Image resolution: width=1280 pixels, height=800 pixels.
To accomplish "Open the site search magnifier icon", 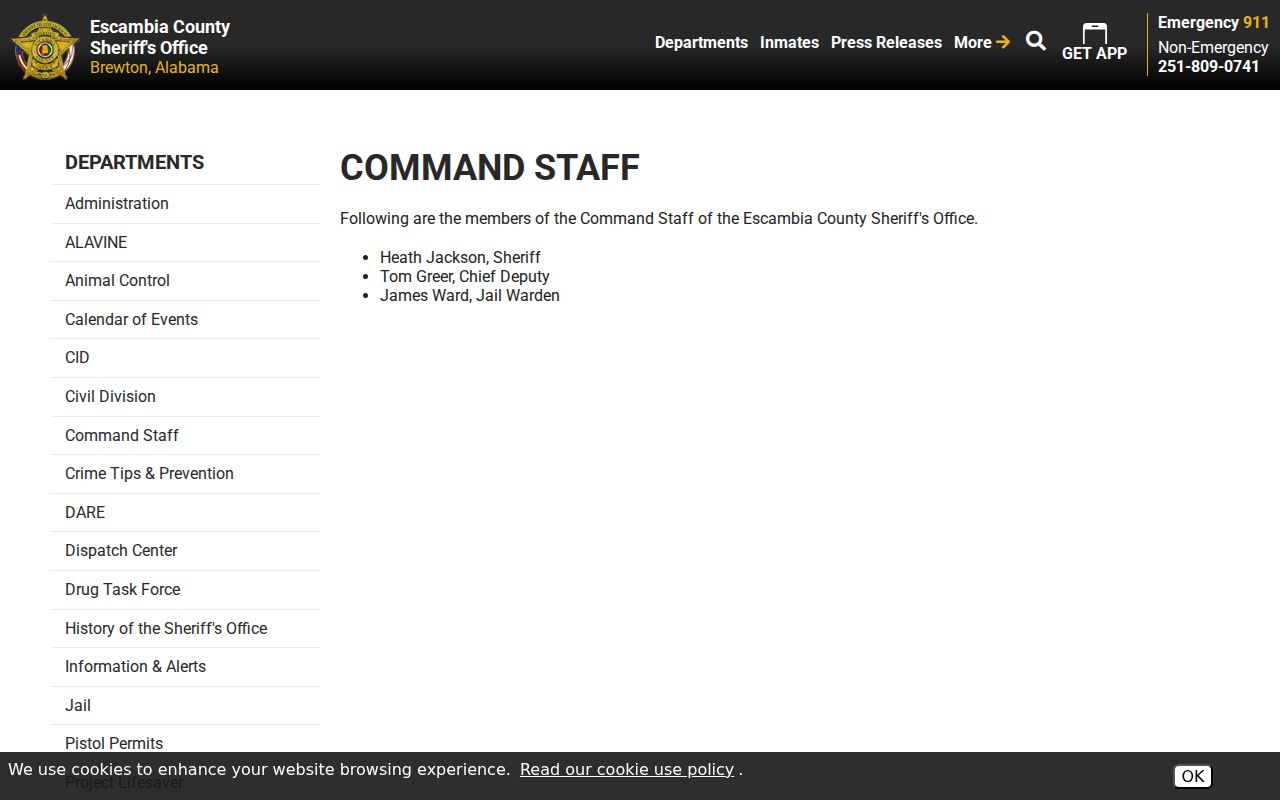I will [1036, 41].
